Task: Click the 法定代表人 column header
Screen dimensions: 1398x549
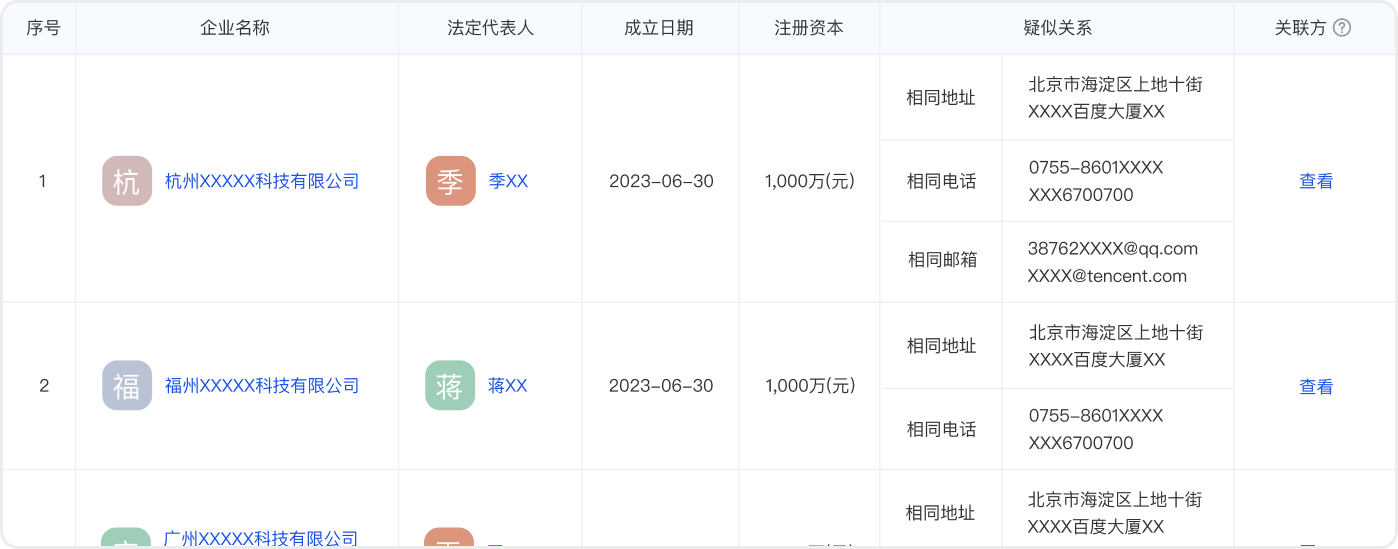Action: pos(490,28)
